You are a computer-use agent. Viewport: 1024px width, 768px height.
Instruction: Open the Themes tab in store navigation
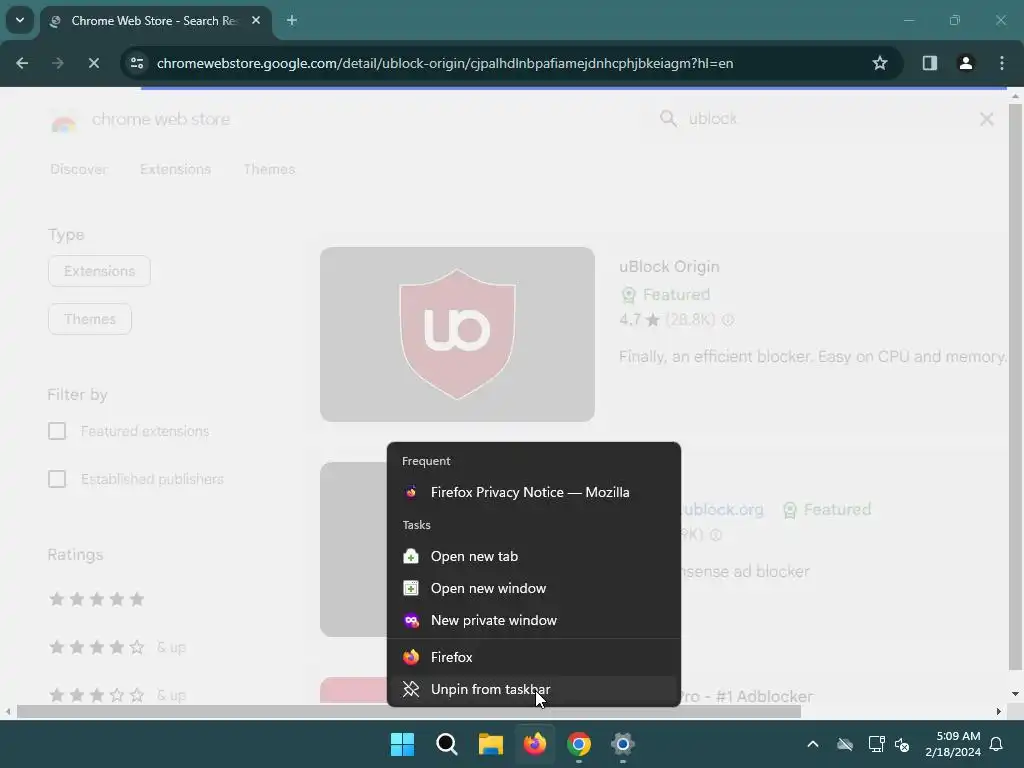pyautogui.click(x=269, y=169)
